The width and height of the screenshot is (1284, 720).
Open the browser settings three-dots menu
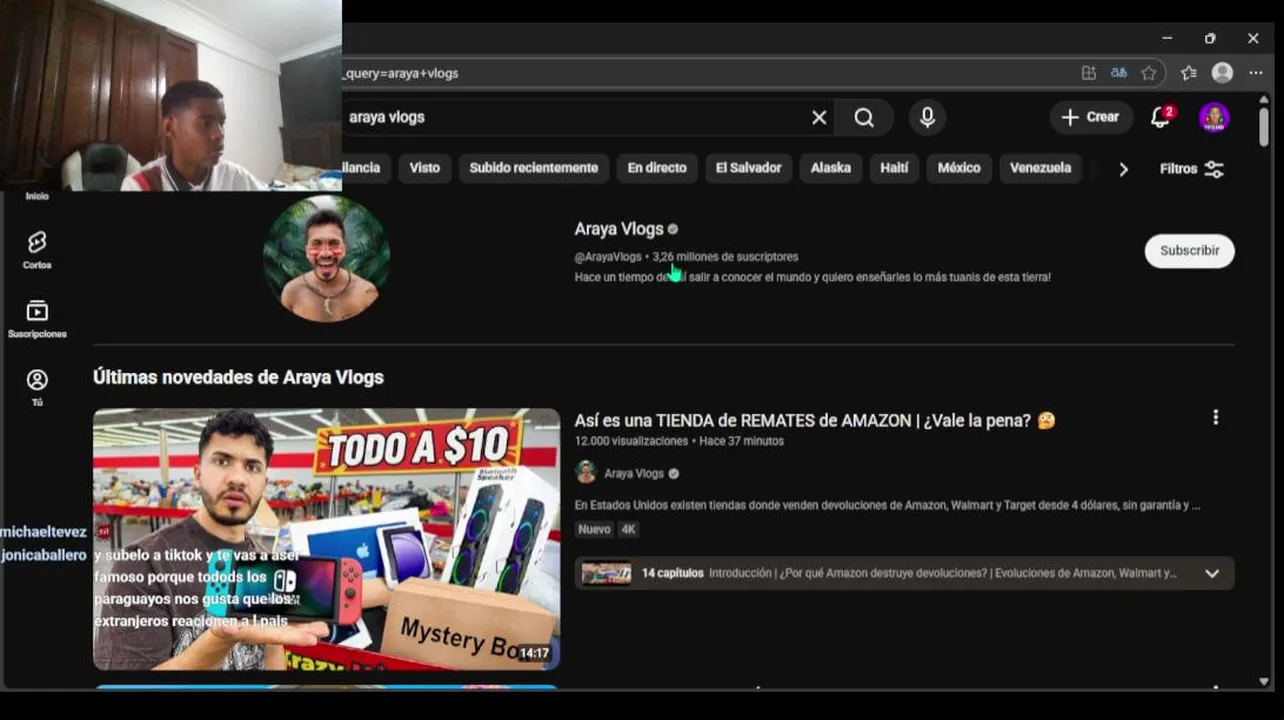[x=1256, y=73]
